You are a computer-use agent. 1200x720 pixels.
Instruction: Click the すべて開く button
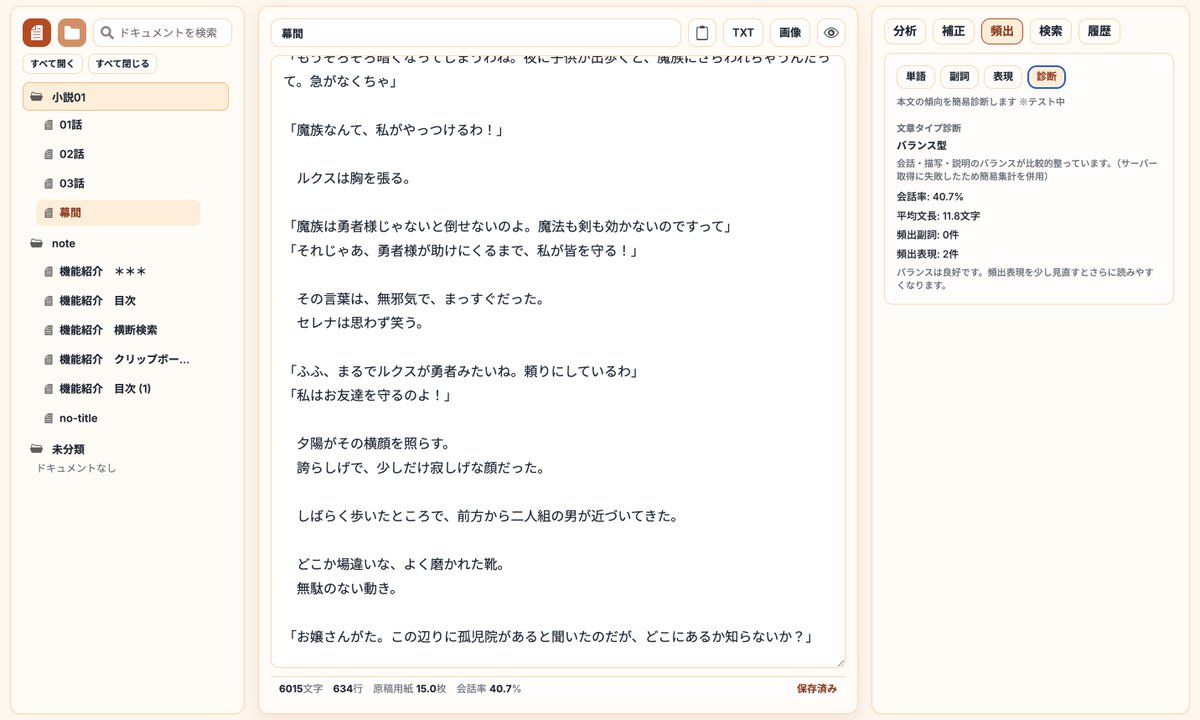52,64
